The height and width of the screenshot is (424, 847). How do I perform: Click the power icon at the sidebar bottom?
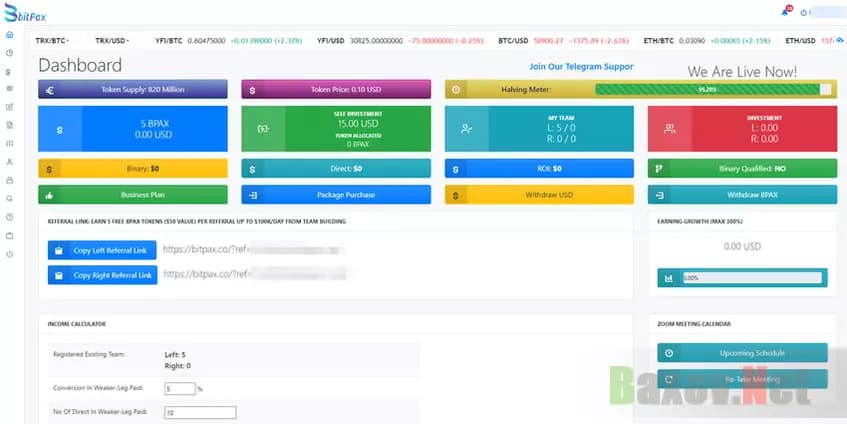tap(9, 254)
